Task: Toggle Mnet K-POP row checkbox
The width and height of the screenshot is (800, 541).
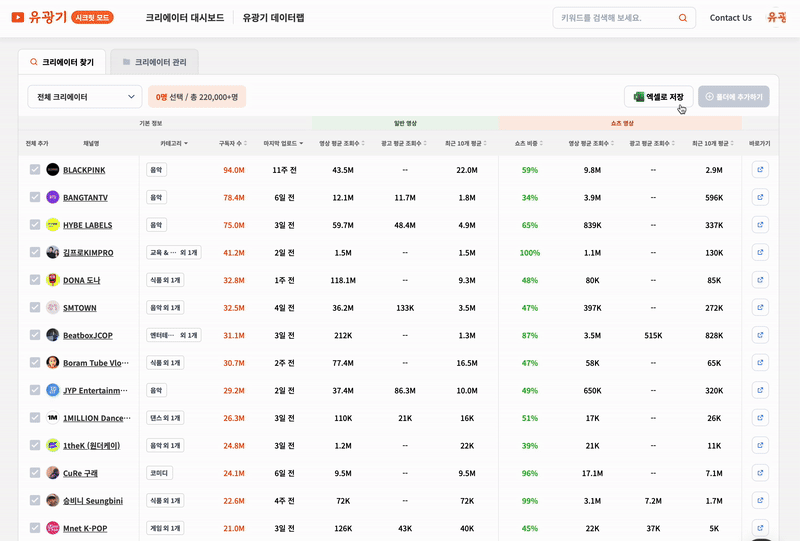Action: point(35,528)
